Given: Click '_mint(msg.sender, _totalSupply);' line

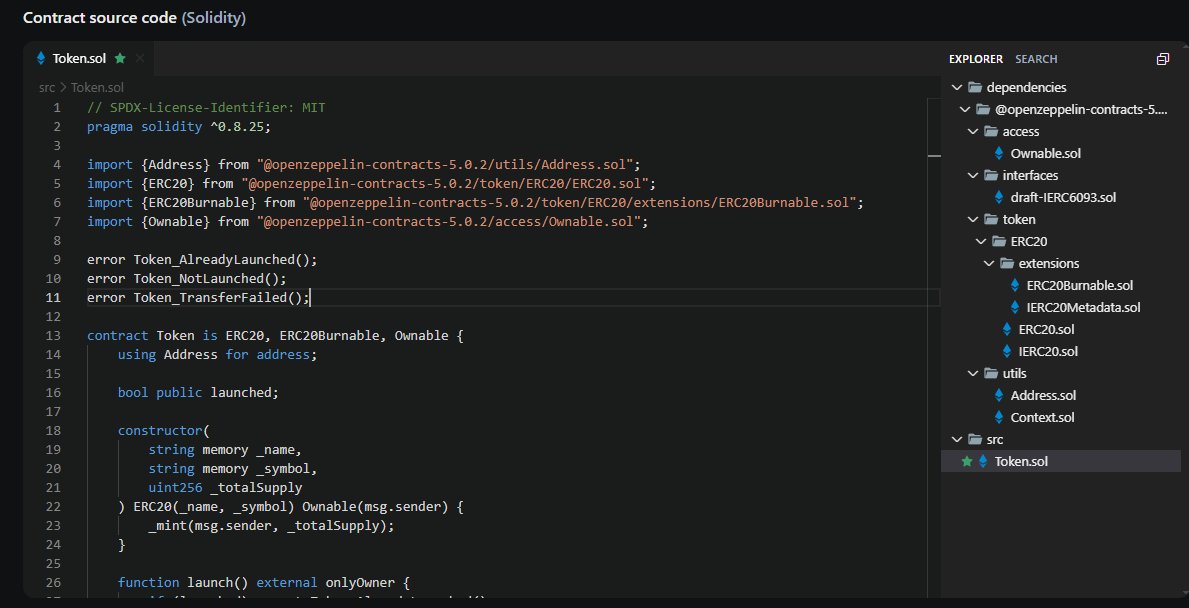Looking at the screenshot, I should coord(271,525).
